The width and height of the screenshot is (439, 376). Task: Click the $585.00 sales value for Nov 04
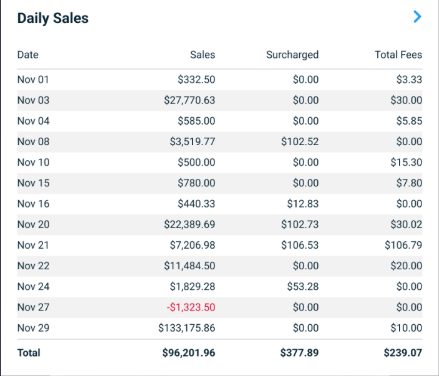[196, 121]
